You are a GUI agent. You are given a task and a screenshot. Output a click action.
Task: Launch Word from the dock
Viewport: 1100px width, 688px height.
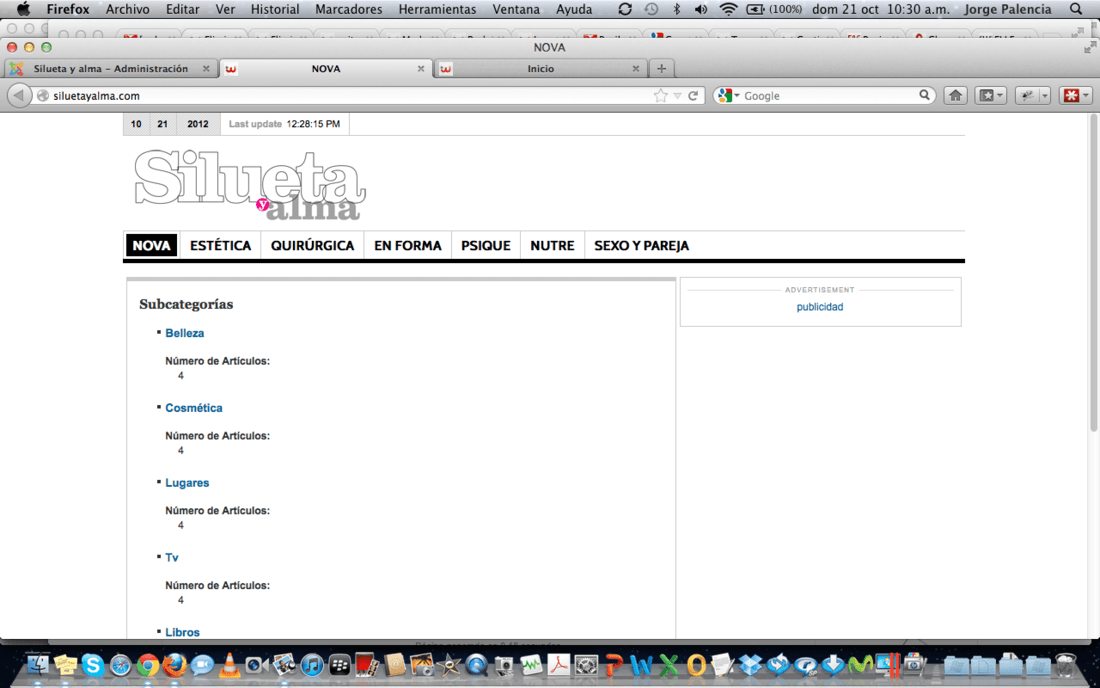(x=641, y=664)
